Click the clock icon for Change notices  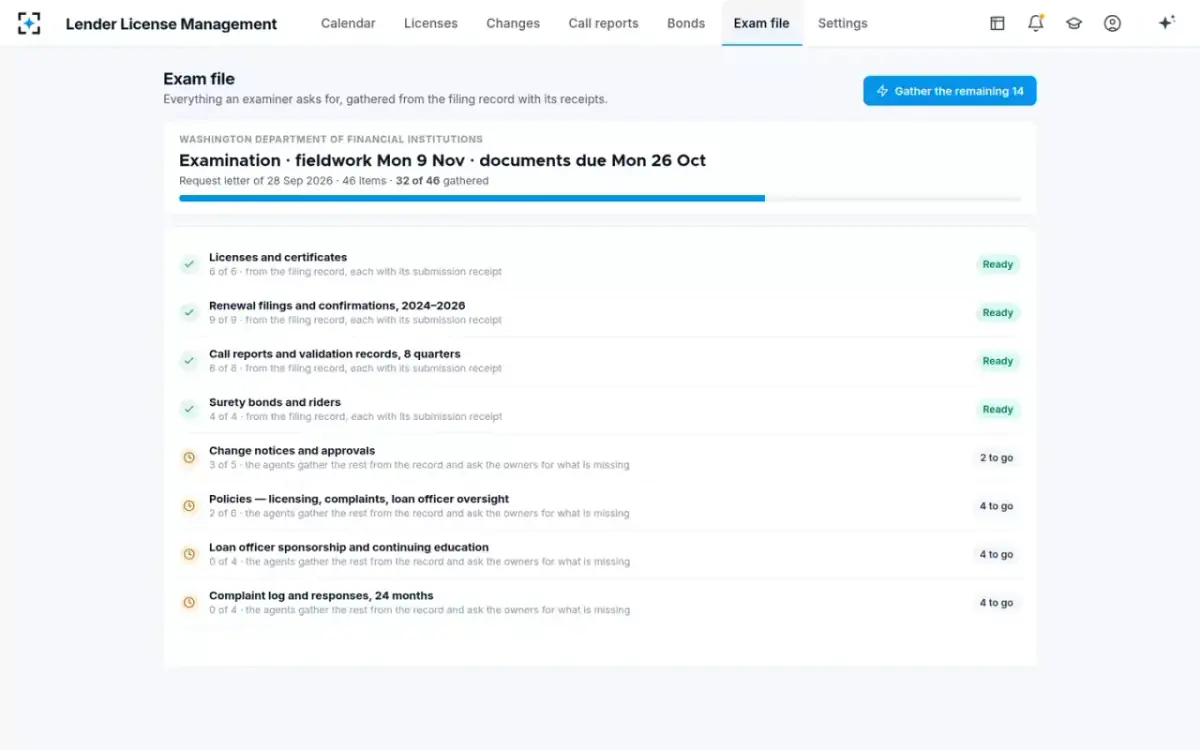189,458
